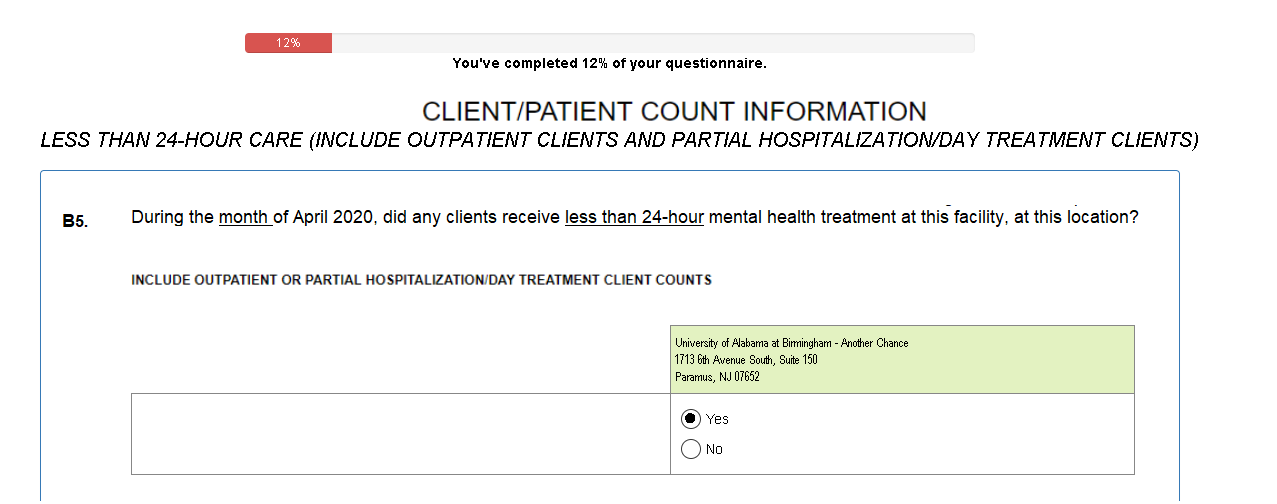Click the "INCLUDE OUTPATIENT OR PARTIAL HOSPITALIZATION" instruction line
The width and height of the screenshot is (1277, 504).
click(421, 280)
